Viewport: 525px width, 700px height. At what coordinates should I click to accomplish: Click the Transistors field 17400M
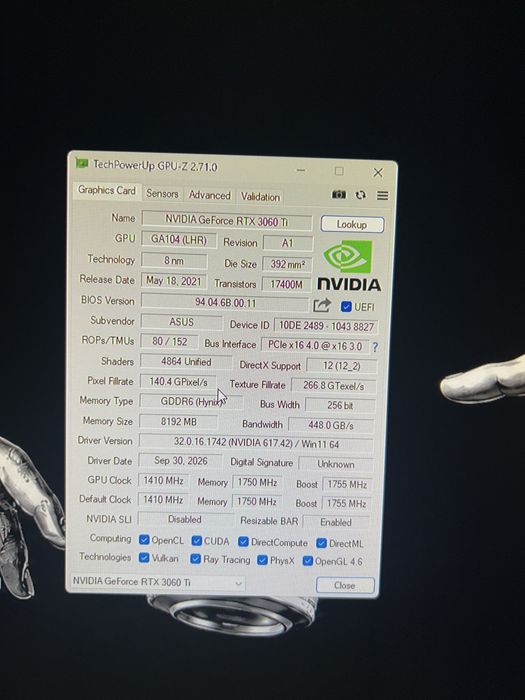pos(287,284)
